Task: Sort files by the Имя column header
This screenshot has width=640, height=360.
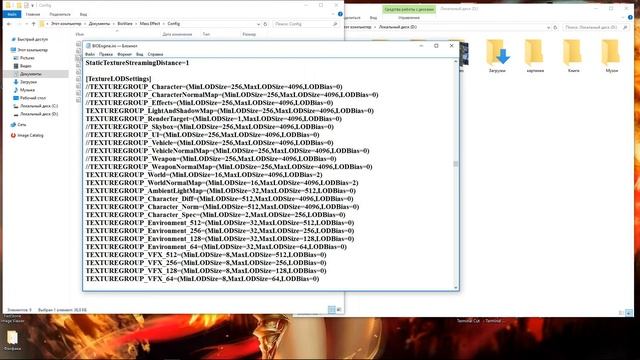Action: point(80,34)
